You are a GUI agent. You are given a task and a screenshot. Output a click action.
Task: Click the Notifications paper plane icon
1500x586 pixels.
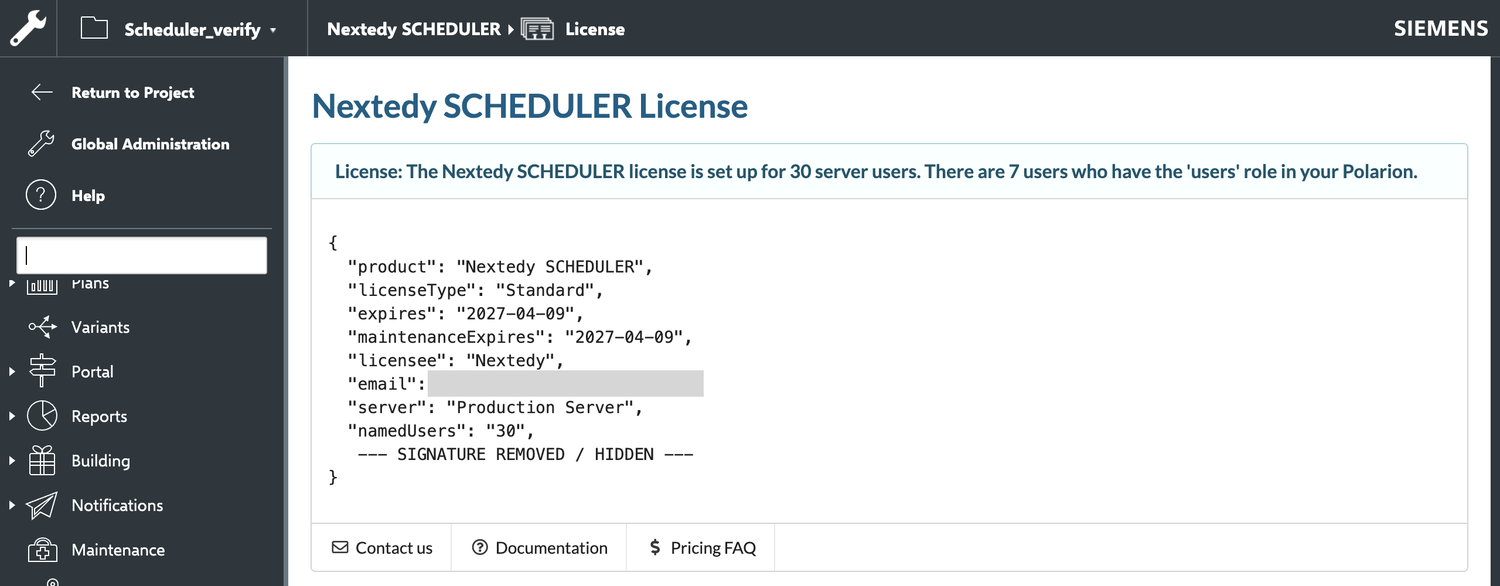[x=42, y=505]
